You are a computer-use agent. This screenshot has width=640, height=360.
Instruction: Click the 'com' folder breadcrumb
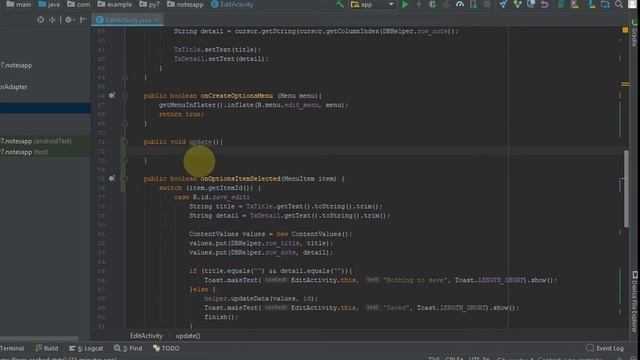coord(78,4)
